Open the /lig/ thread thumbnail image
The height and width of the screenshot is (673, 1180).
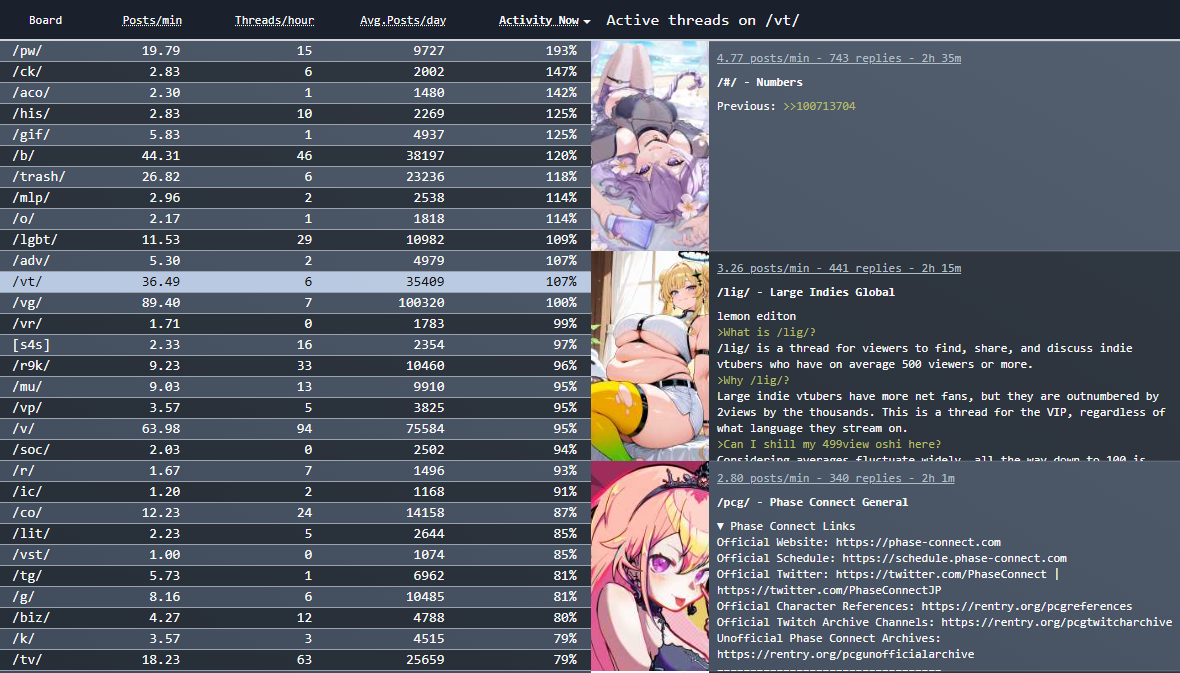(x=649, y=356)
